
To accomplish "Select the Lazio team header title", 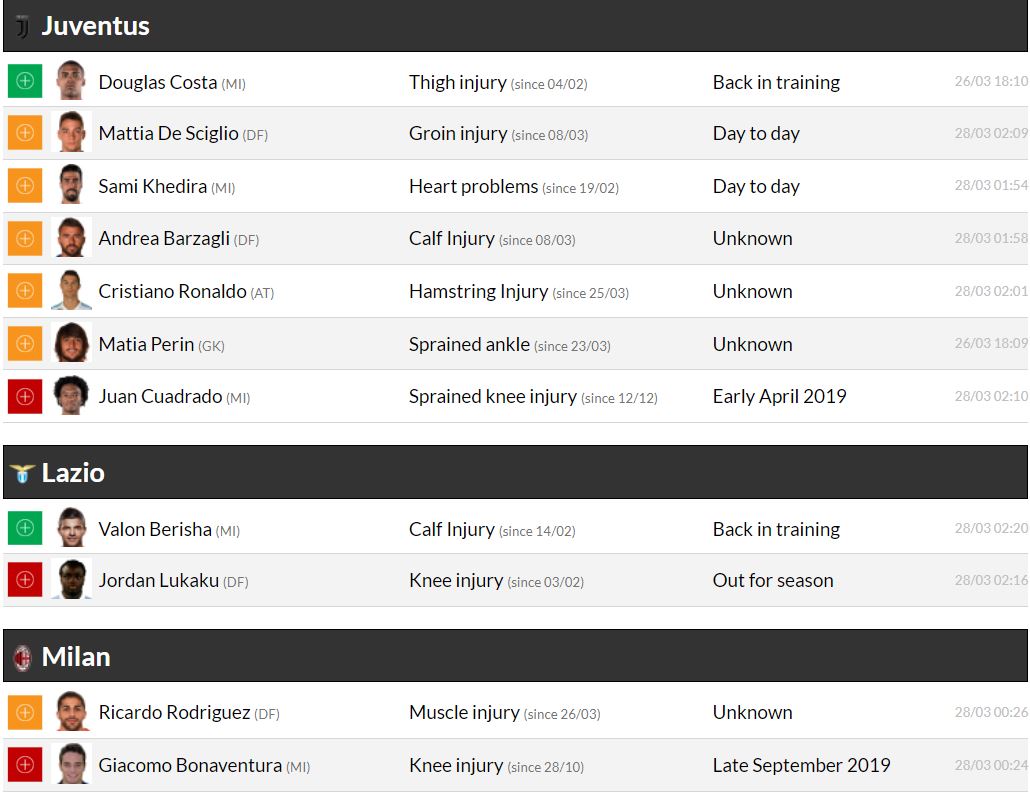I will tap(73, 473).
